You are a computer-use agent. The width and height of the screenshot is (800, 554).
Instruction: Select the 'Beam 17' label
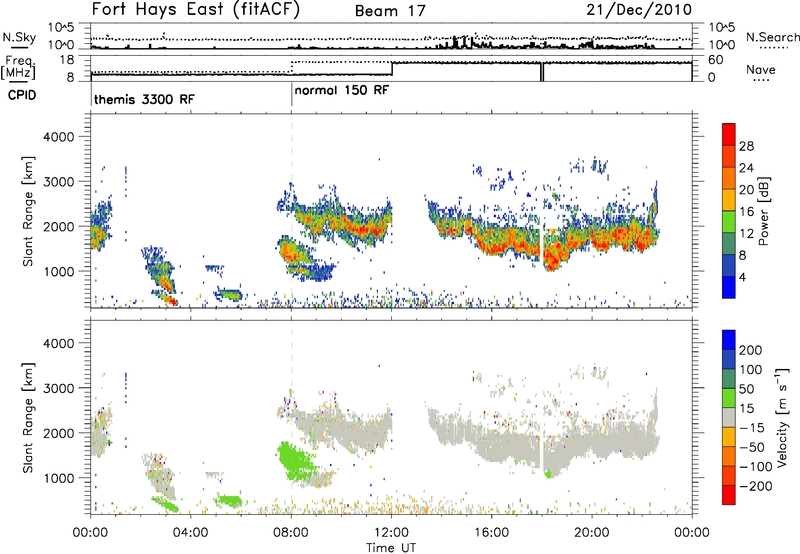[x=390, y=11]
